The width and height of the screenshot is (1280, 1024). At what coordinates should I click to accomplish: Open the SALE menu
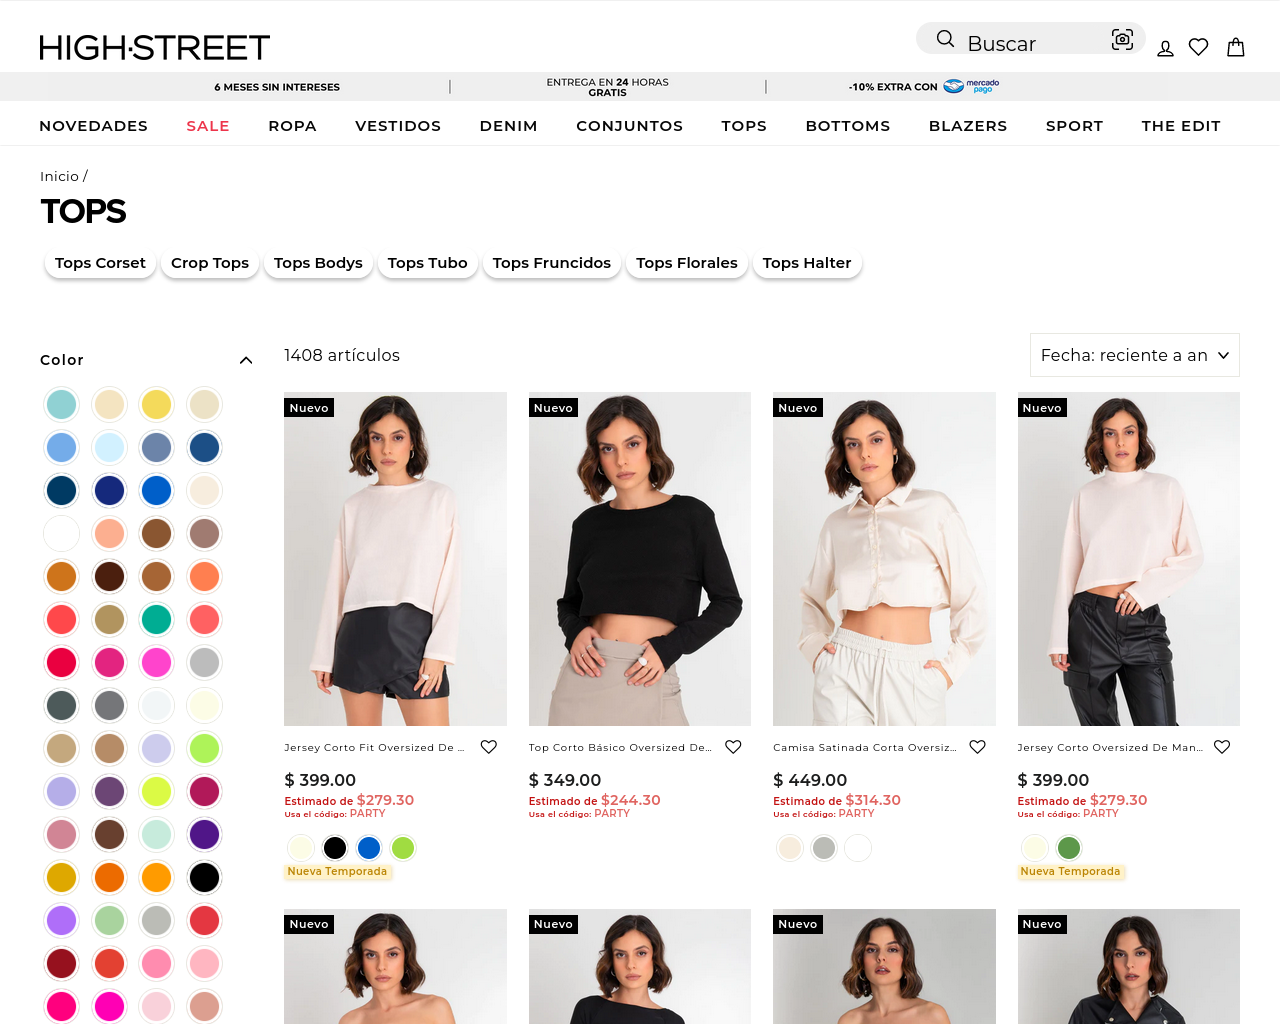tap(208, 126)
